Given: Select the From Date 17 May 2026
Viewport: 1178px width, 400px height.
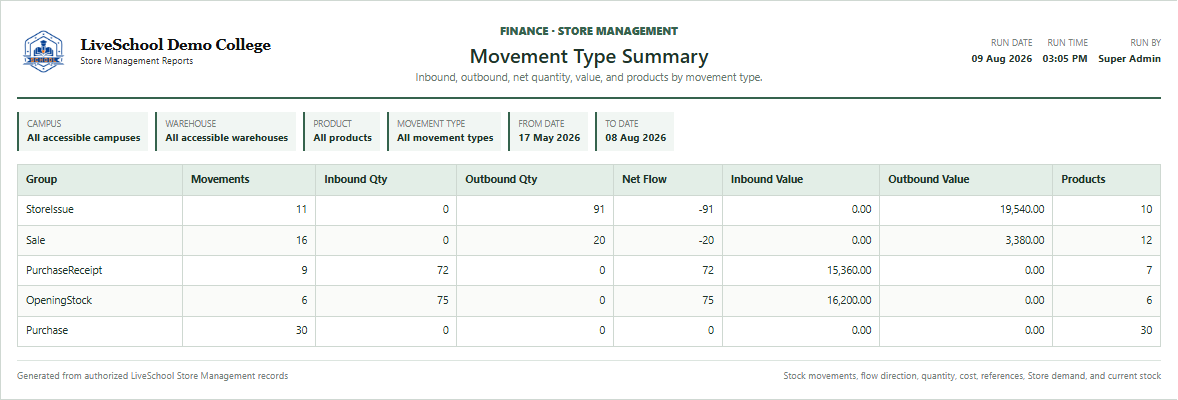Looking at the screenshot, I should pos(548,132).
